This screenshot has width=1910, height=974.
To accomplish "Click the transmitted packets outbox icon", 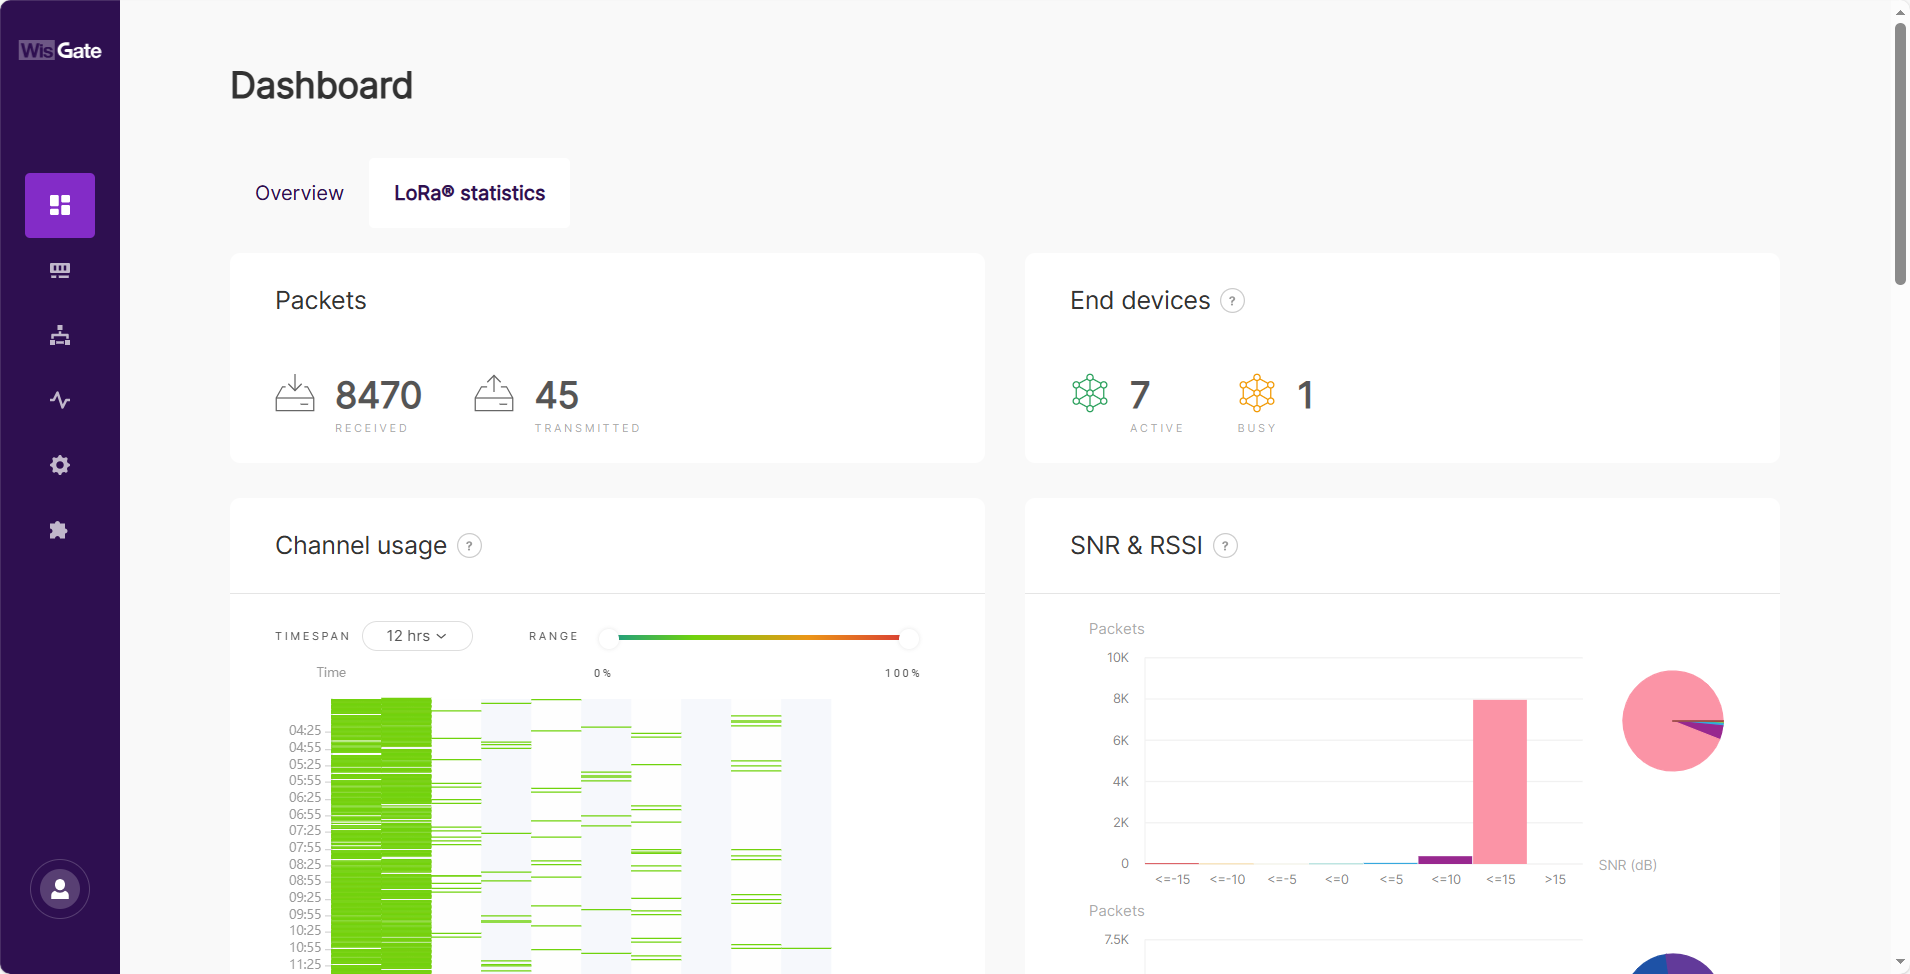I will 494,394.
